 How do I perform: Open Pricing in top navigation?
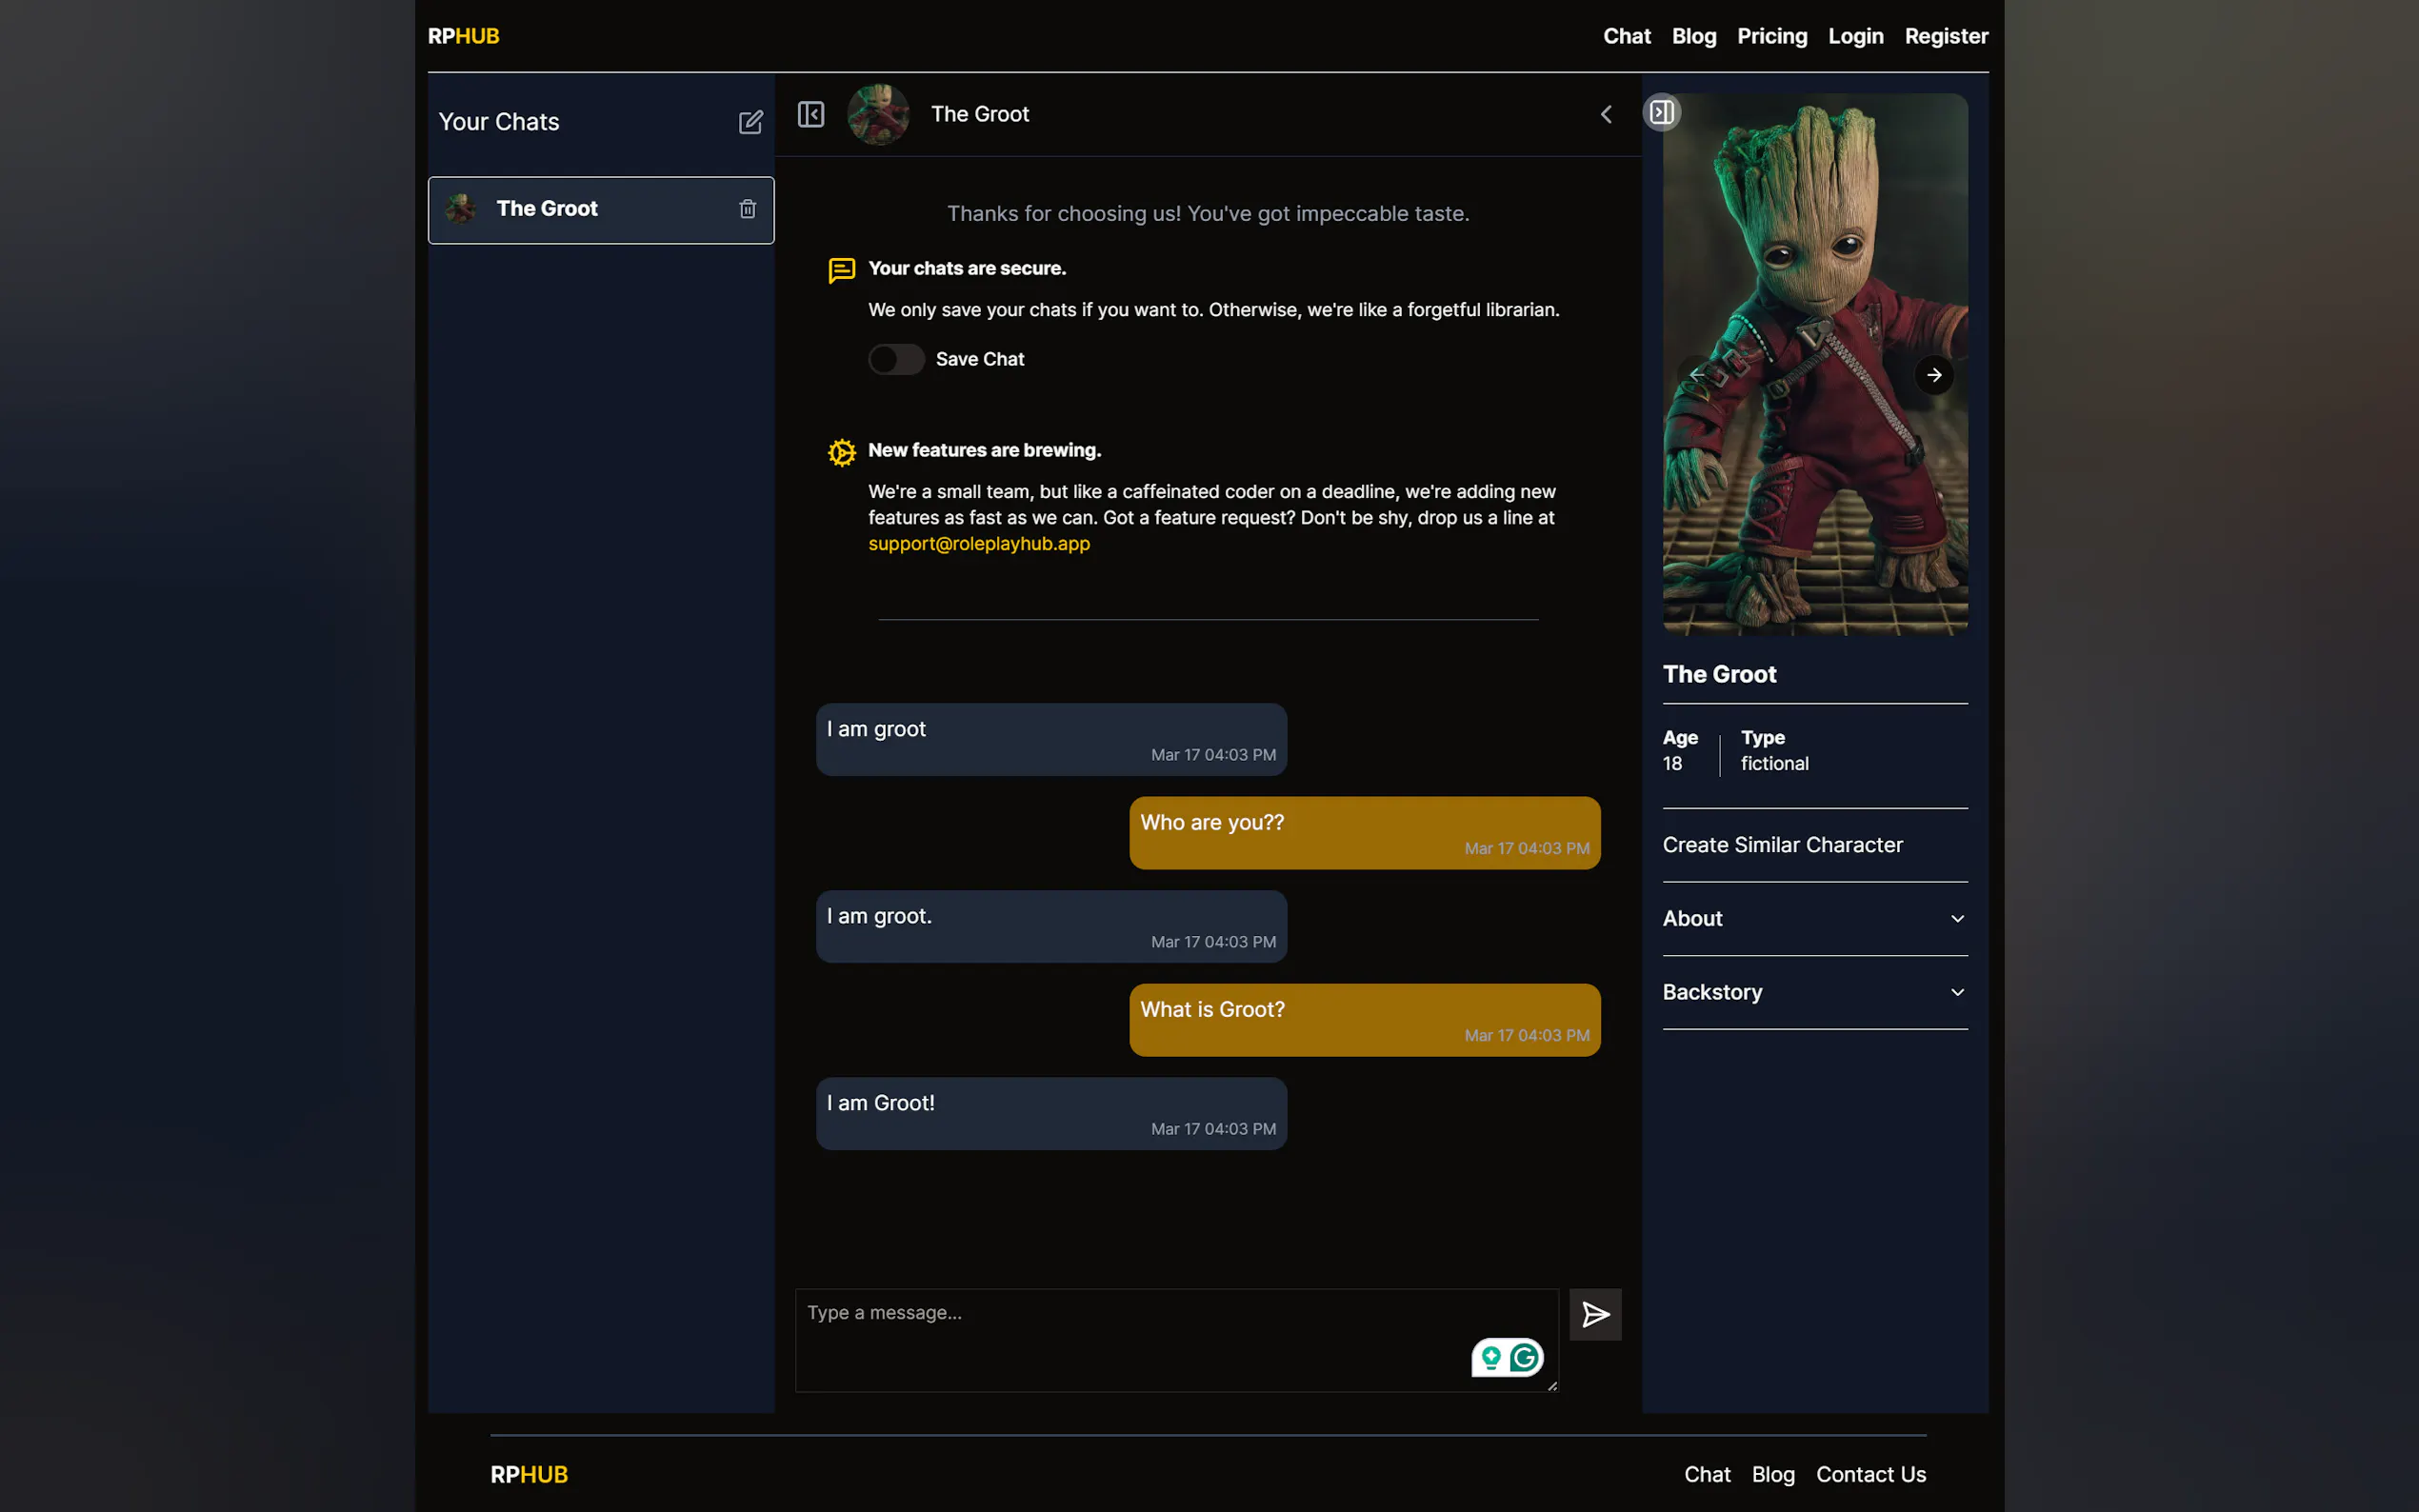[x=1771, y=36]
